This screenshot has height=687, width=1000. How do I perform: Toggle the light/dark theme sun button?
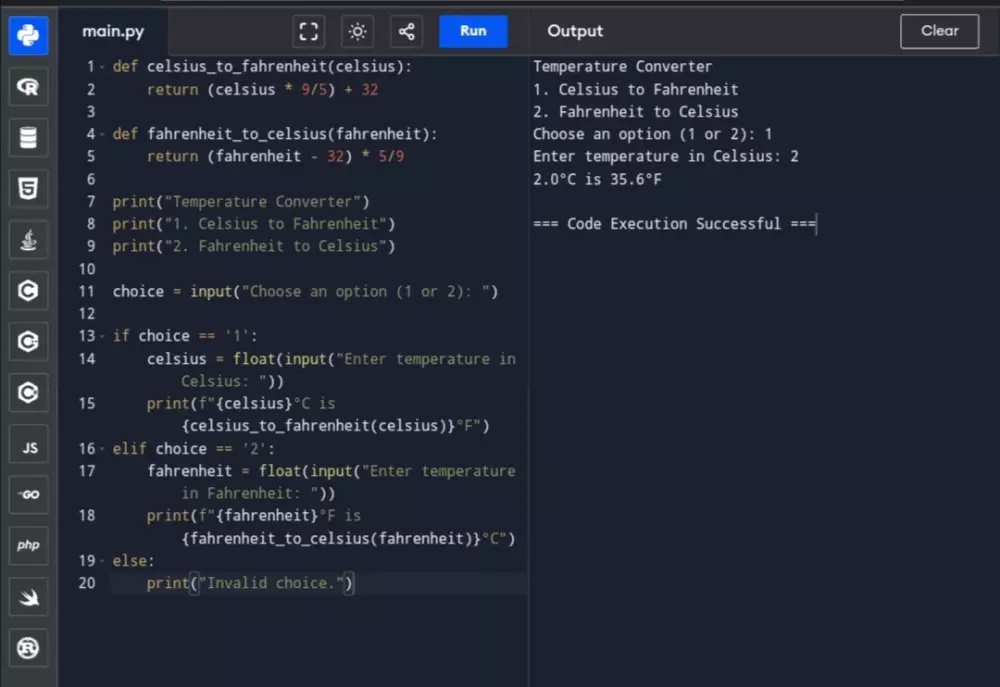coord(357,32)
